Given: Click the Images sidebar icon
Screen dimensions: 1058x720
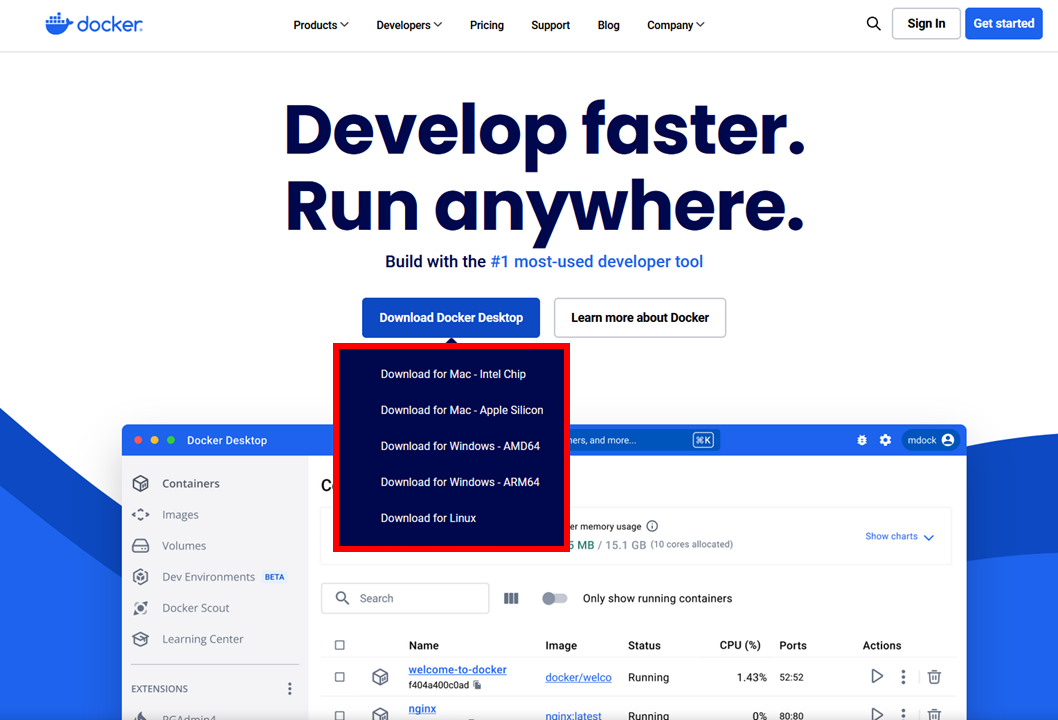Looking at the screenshot, I should tap(140, 514).
